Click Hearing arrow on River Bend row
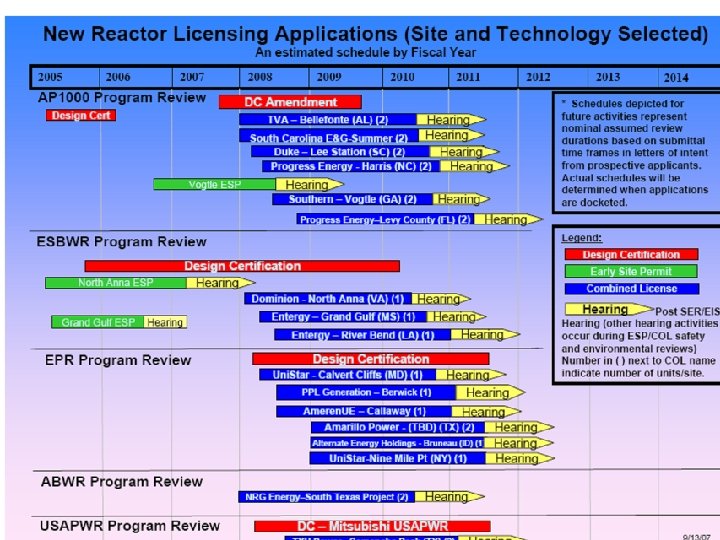720x540 pixels. [485, 335]
